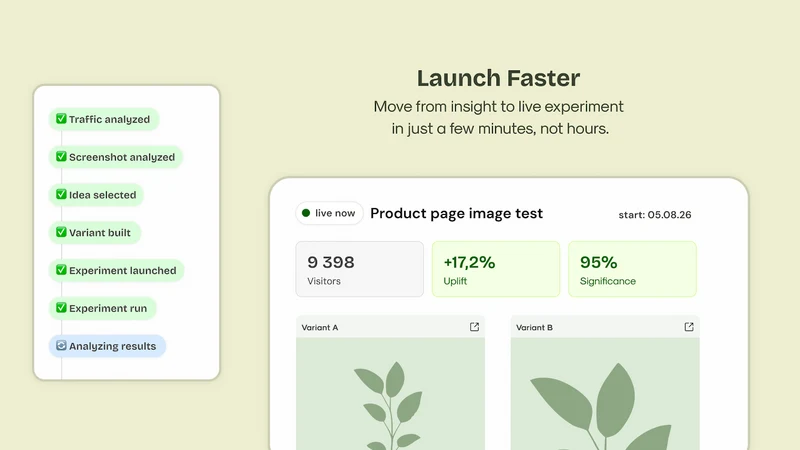
Task: Click the Uplift caption
Action: (x=455, y=281)
